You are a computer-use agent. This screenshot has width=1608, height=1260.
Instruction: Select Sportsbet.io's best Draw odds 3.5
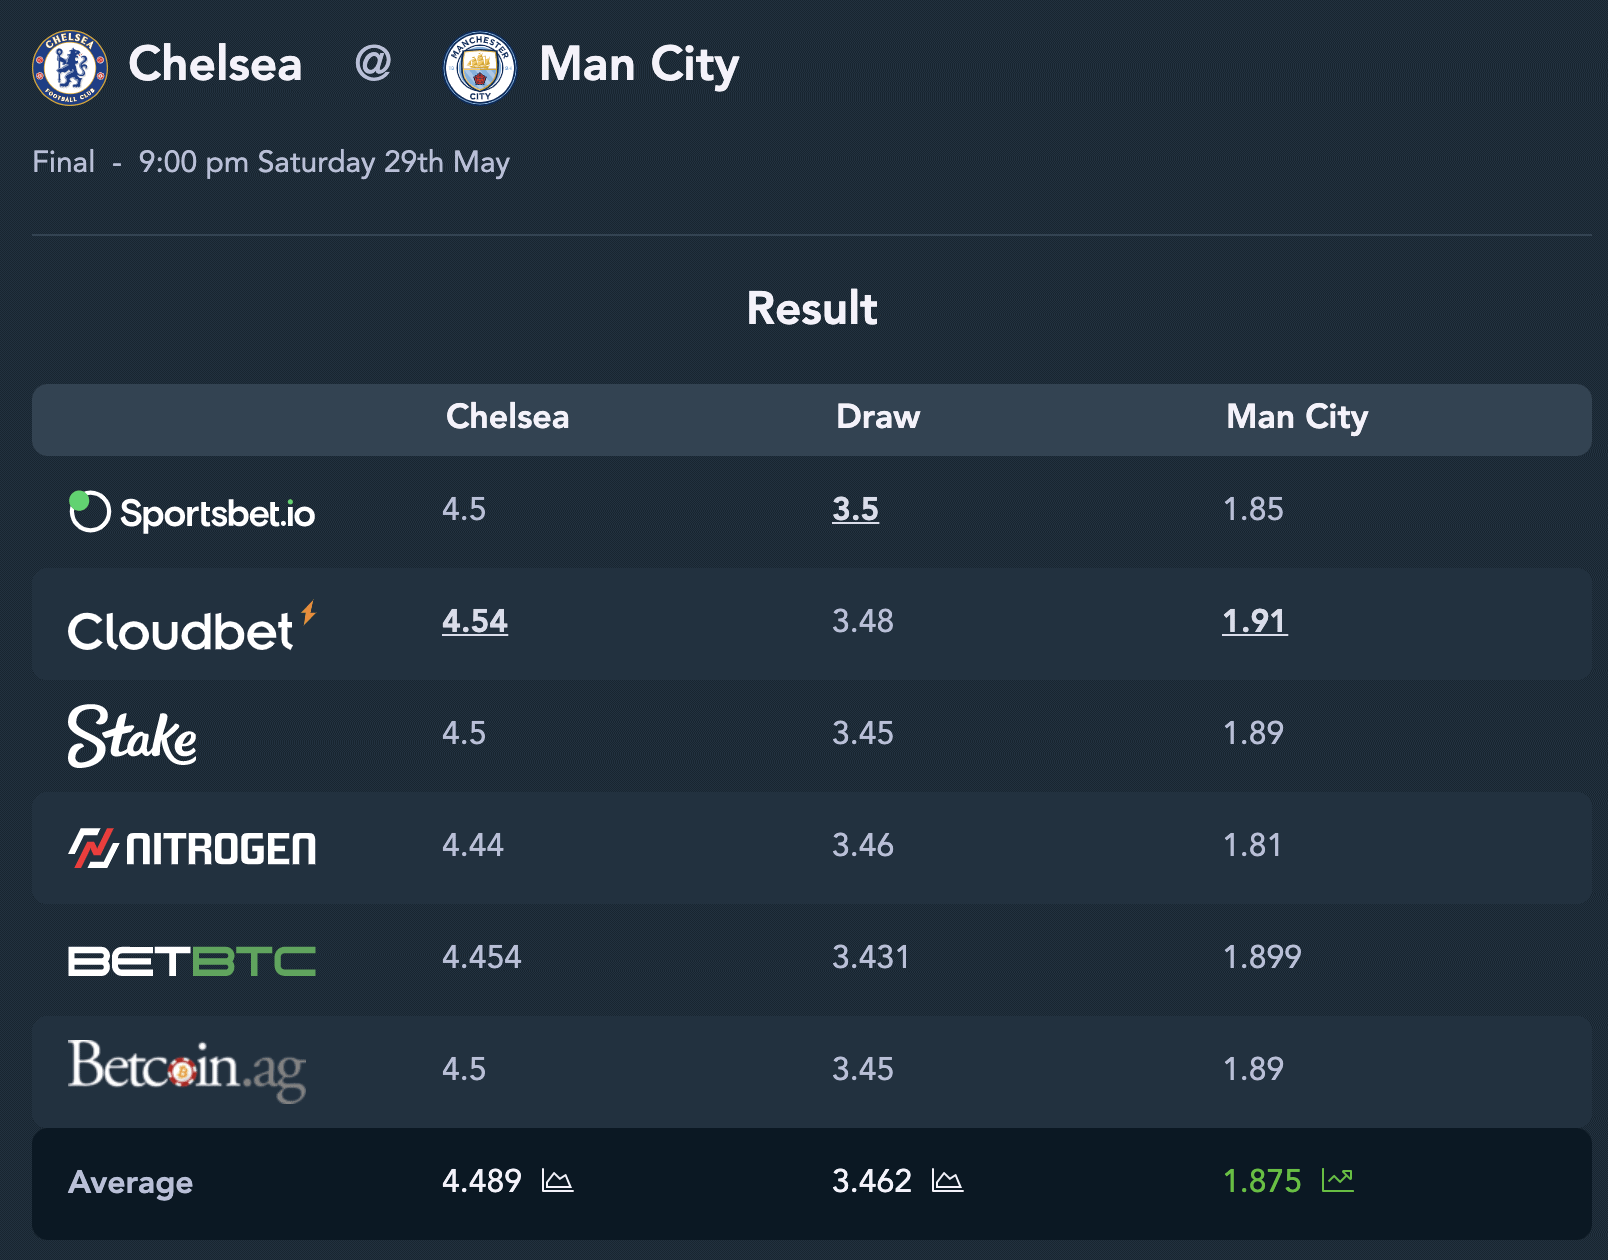pyautogui.click(x=855, y=509)
